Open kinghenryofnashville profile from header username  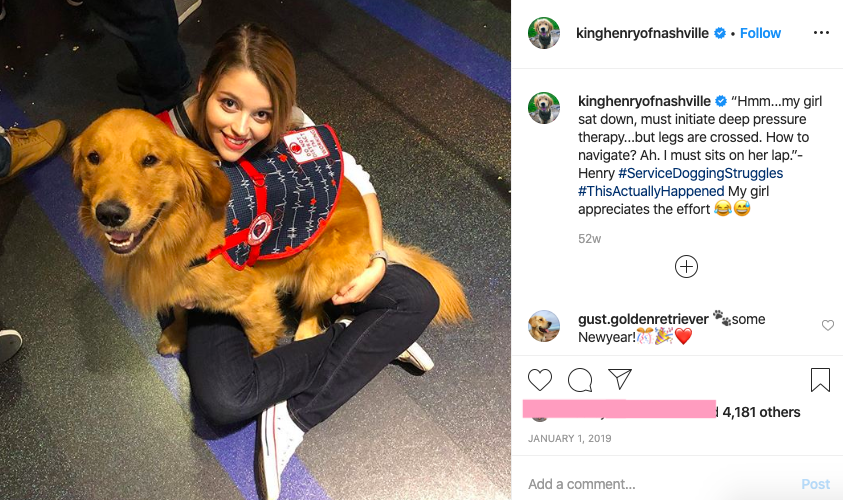(x=642, y=33)
